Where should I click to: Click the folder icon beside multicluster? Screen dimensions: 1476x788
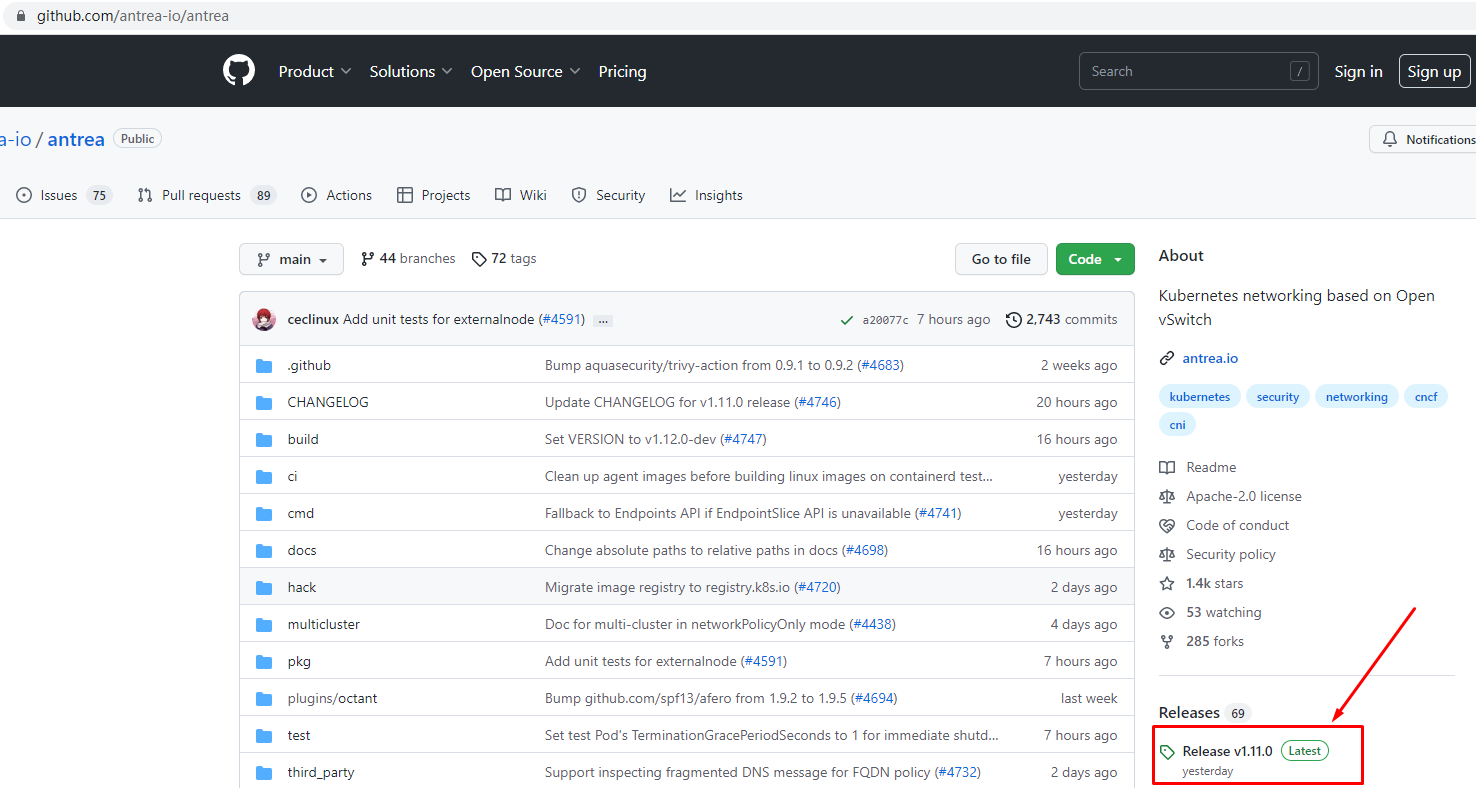[x=264, y=625]
